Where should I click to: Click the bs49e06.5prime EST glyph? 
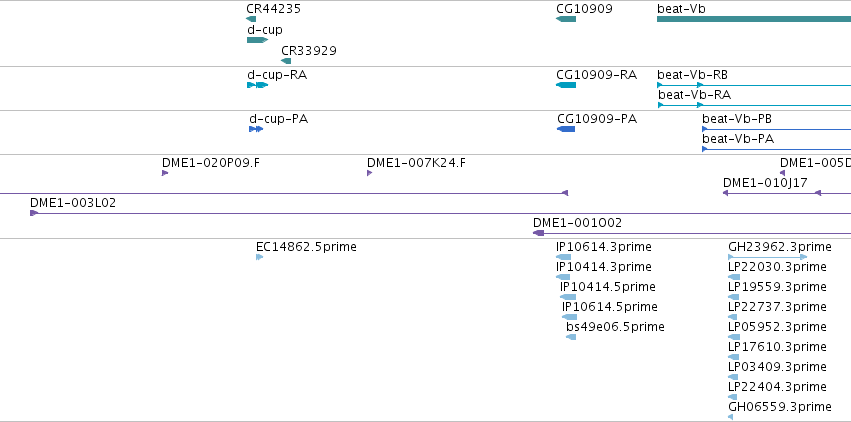click(571, 337)
